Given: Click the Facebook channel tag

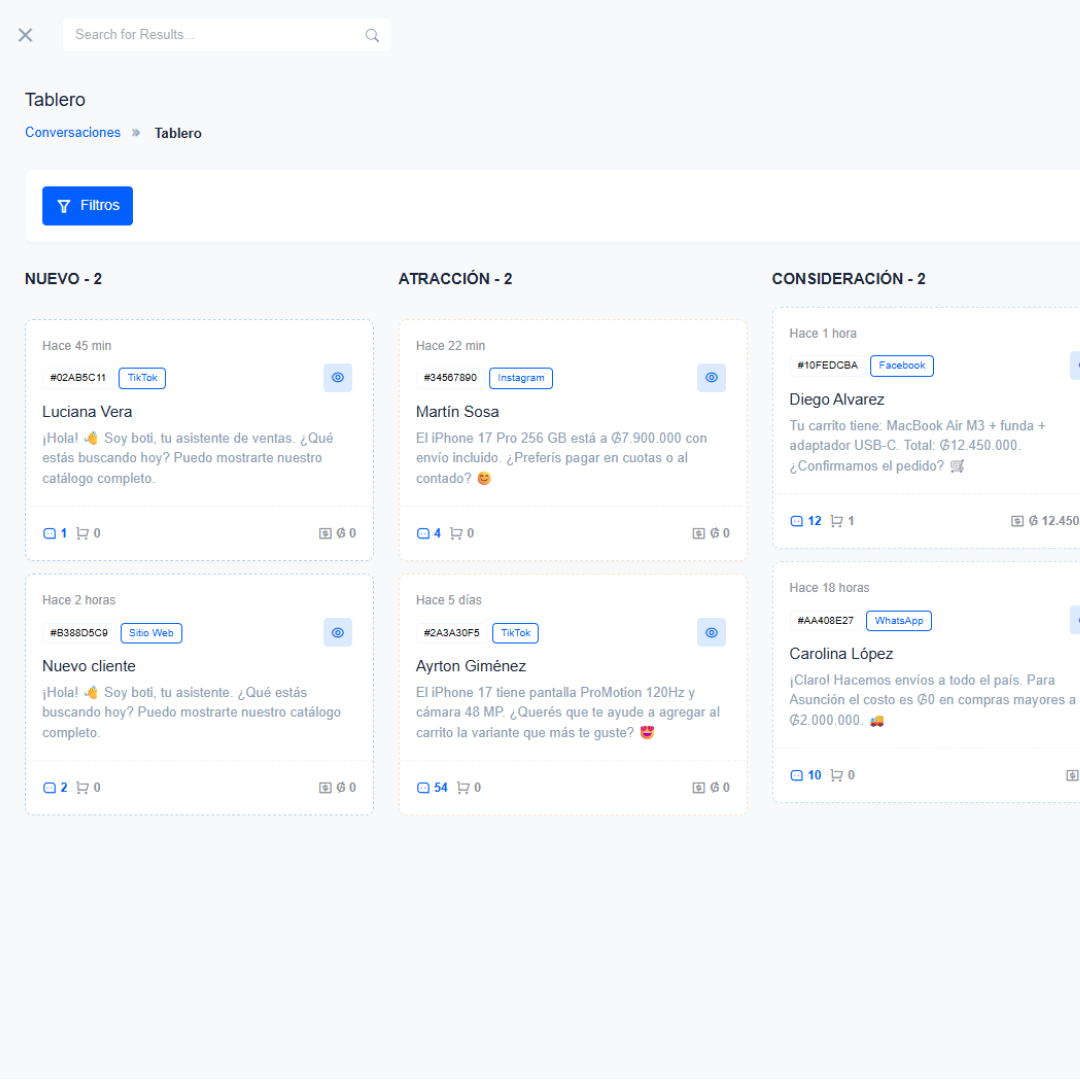Looking at the screenshot, I should 902,366.
